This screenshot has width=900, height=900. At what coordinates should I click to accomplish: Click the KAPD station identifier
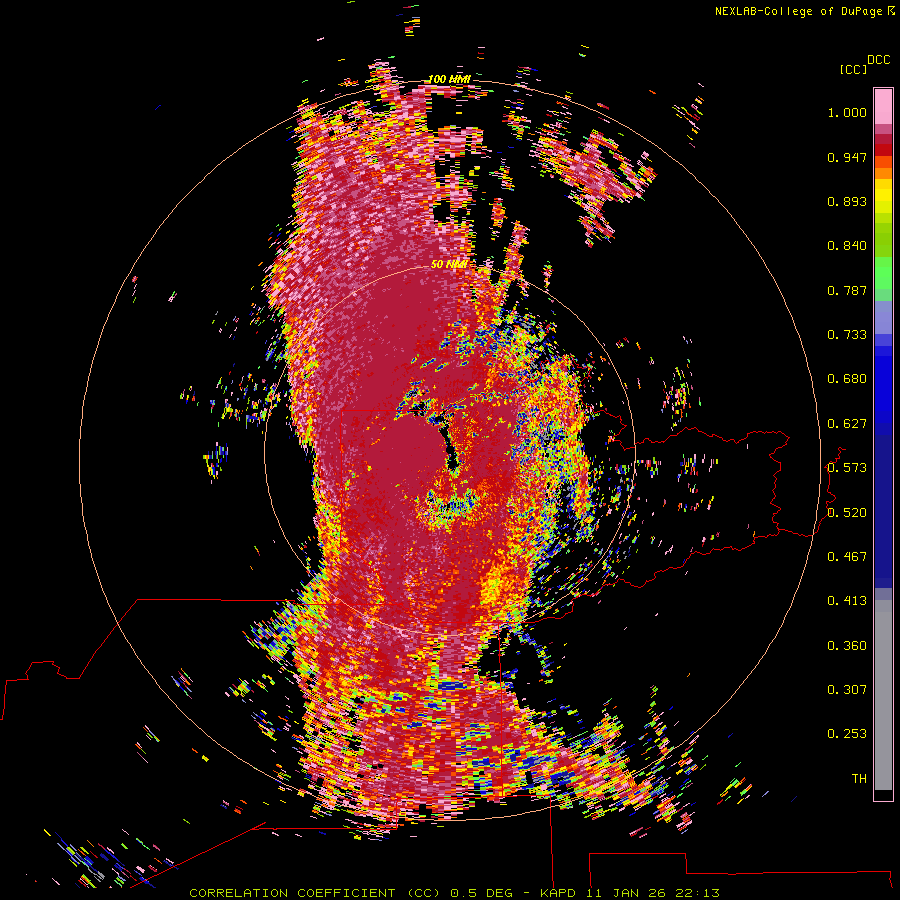[559, 893]
